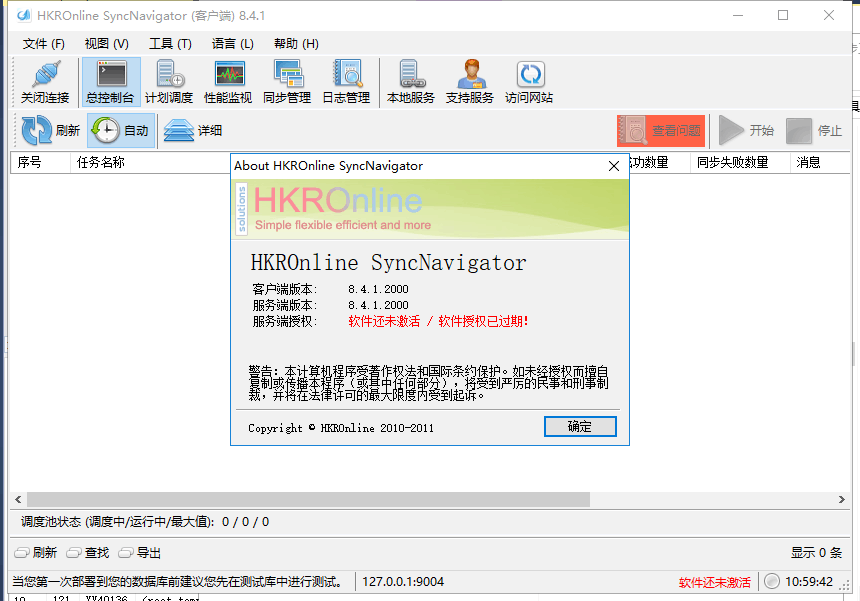
Task: Click 确定 in the About dialog
Action: (x=580, y=427)
